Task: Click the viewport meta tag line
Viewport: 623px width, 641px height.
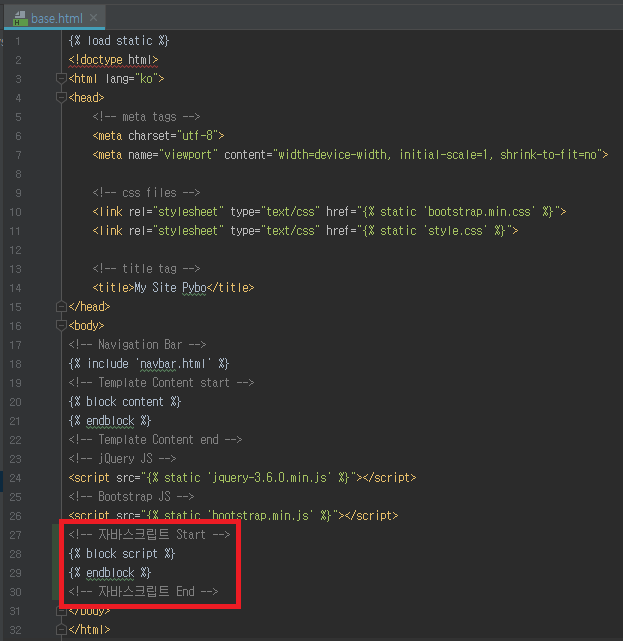Action: tap(350, 155)
